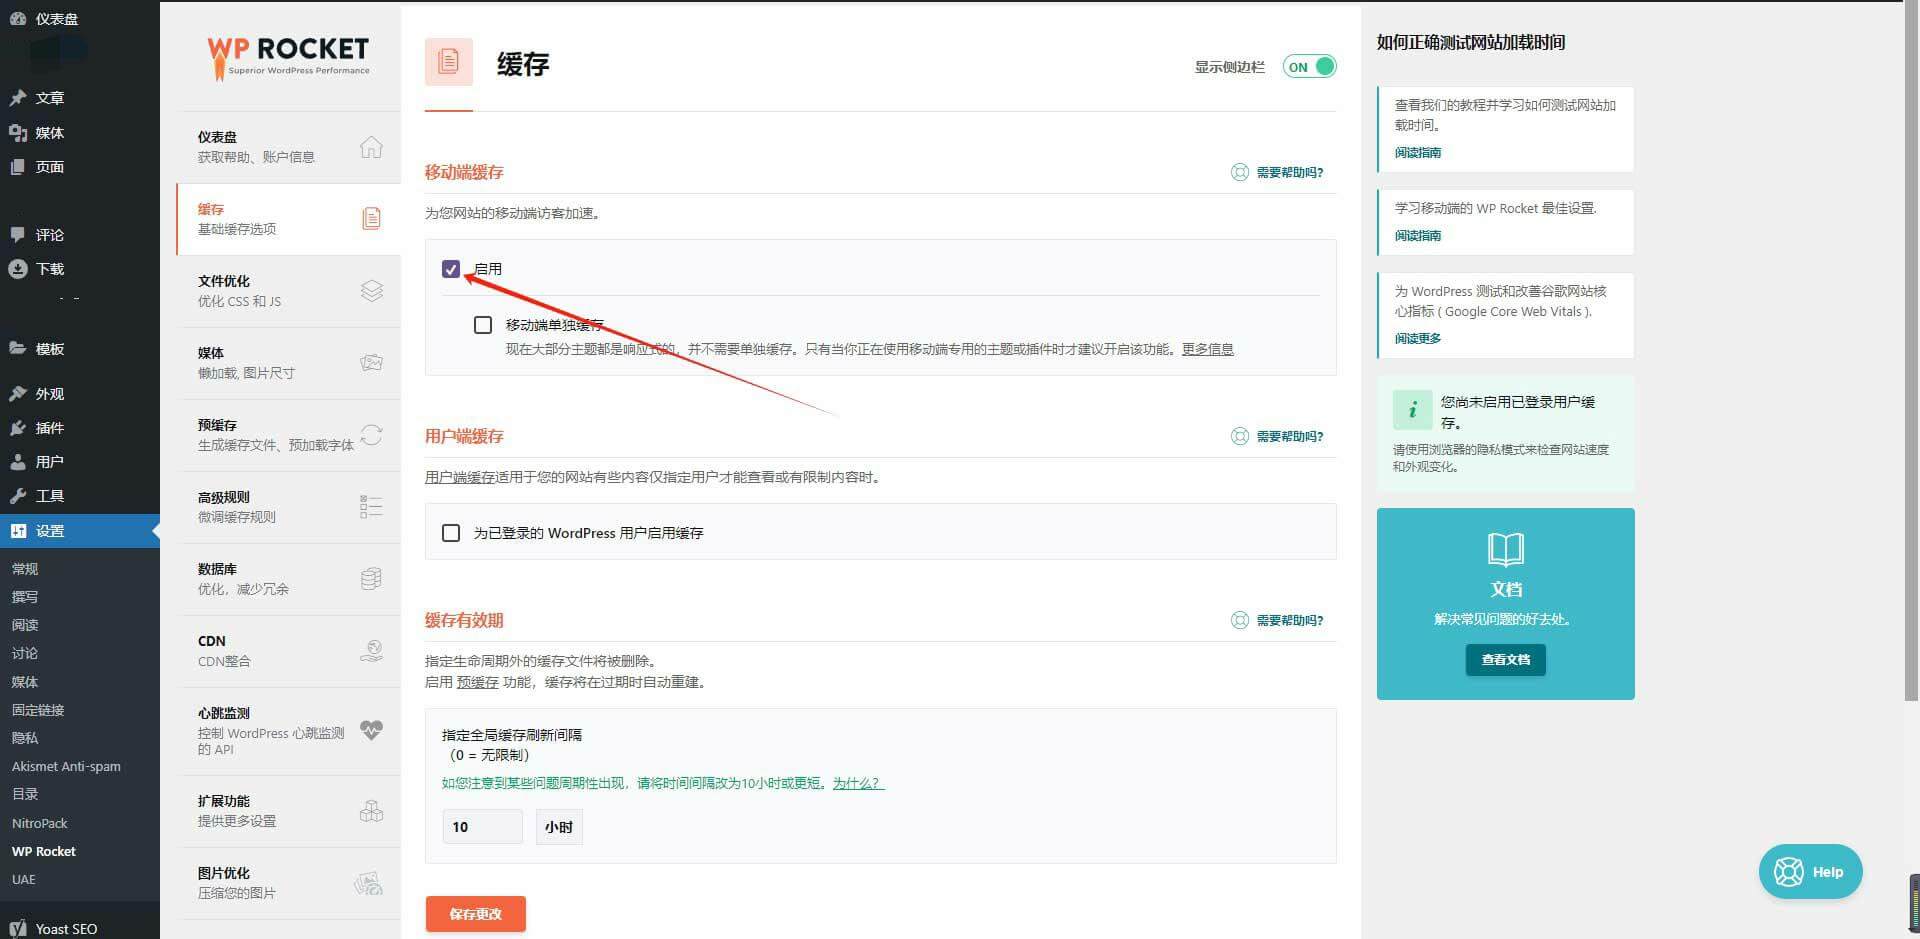Screen dimensions: 1920x939
Task: Open the 预缓存 tab
Action: (288, 435)
